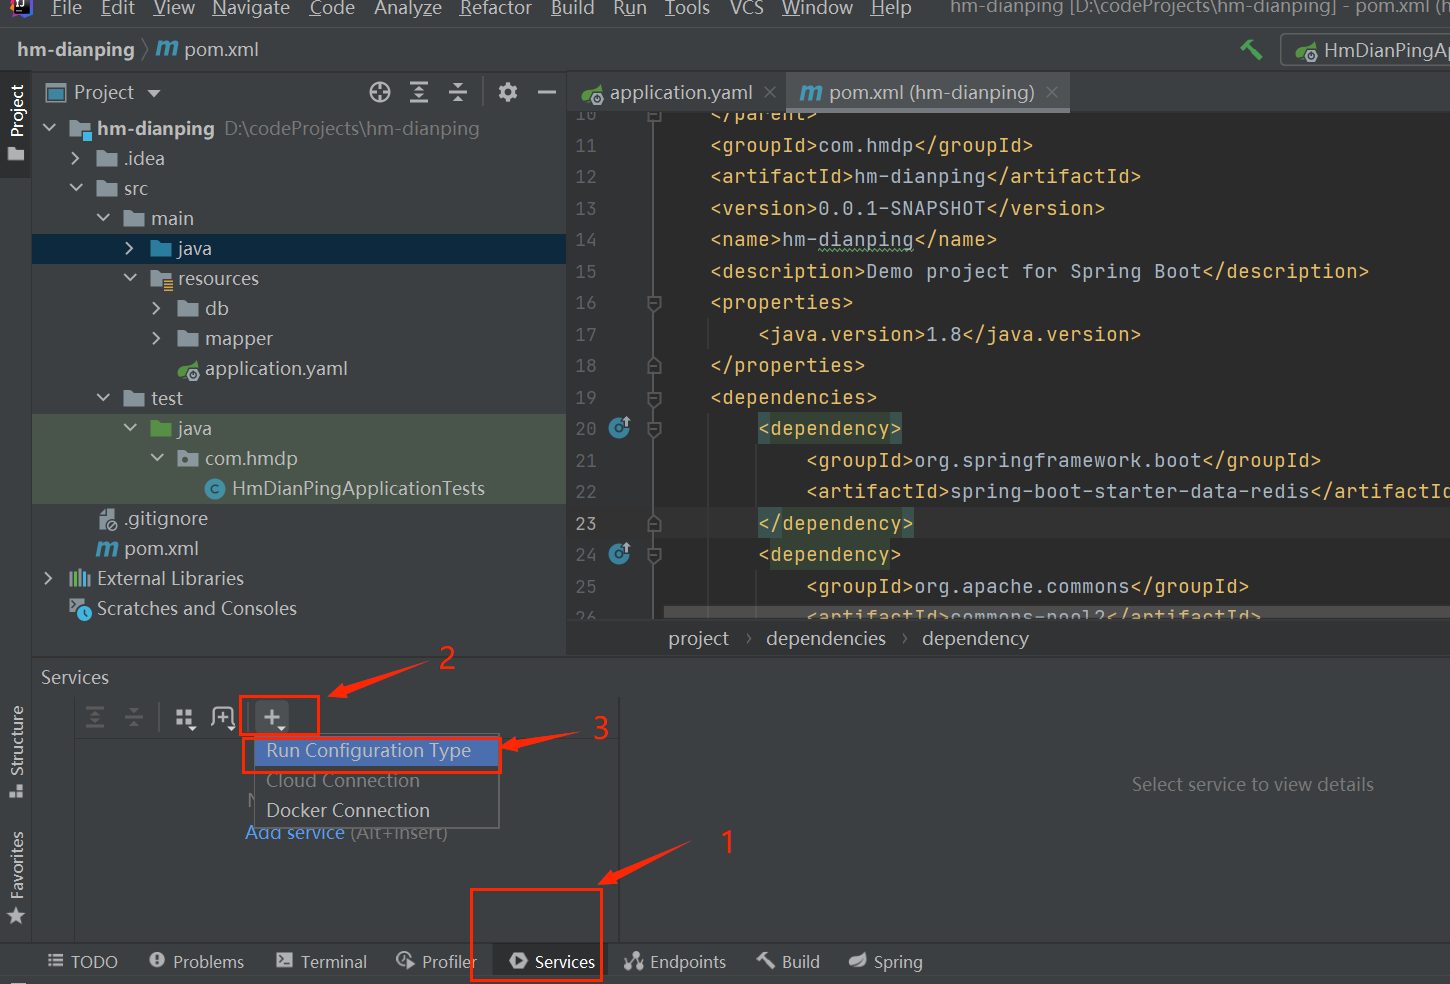Viewport: 1450px width, 984px height.
Task: Collapse the hm-dianping root folder
Action: click(50, 128)
